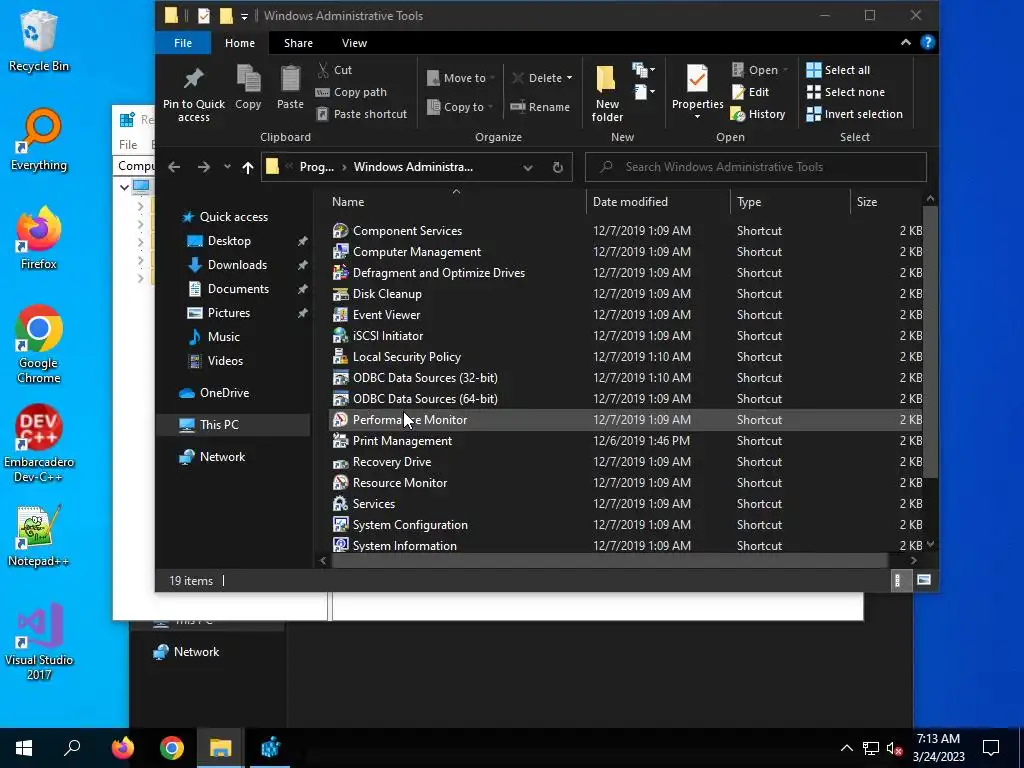1024x768 pixels.
Task: Select the Services shortcut
Action: tap(626, 504)
